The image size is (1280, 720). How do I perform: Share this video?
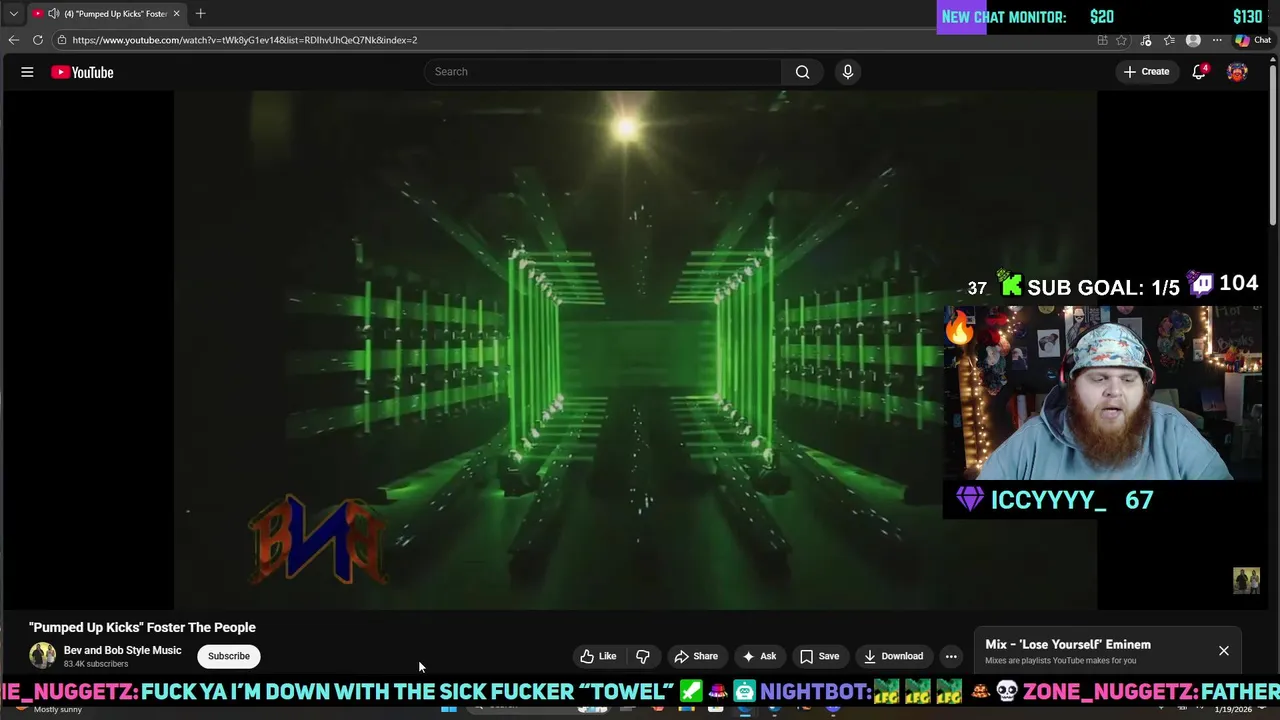696,656
